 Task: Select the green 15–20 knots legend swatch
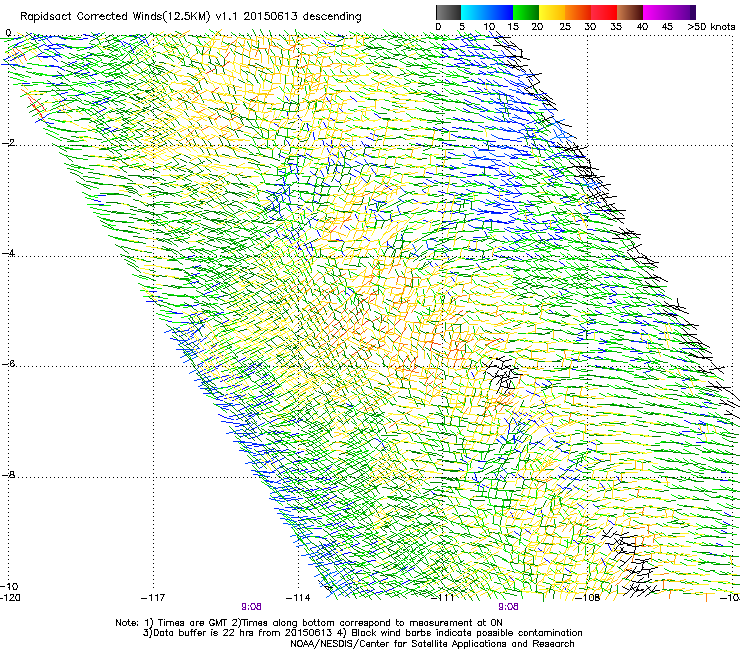point(526,12)
